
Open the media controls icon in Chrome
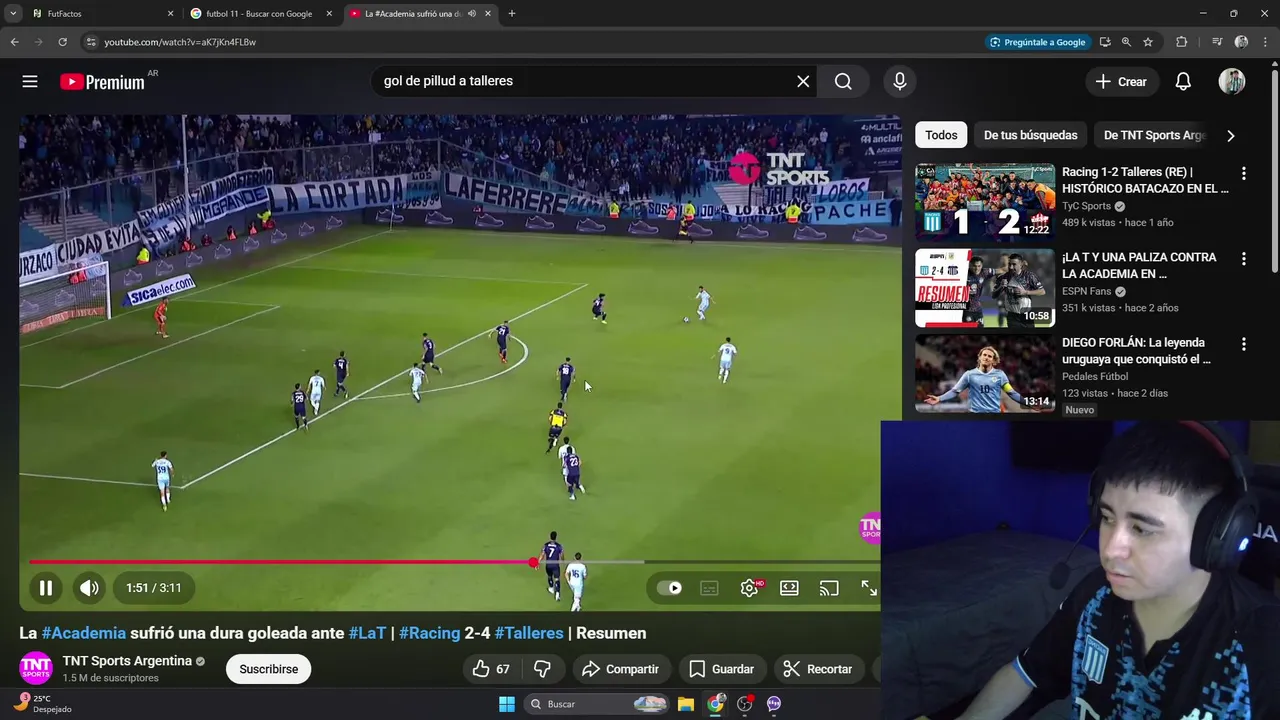coord(1217,42)
